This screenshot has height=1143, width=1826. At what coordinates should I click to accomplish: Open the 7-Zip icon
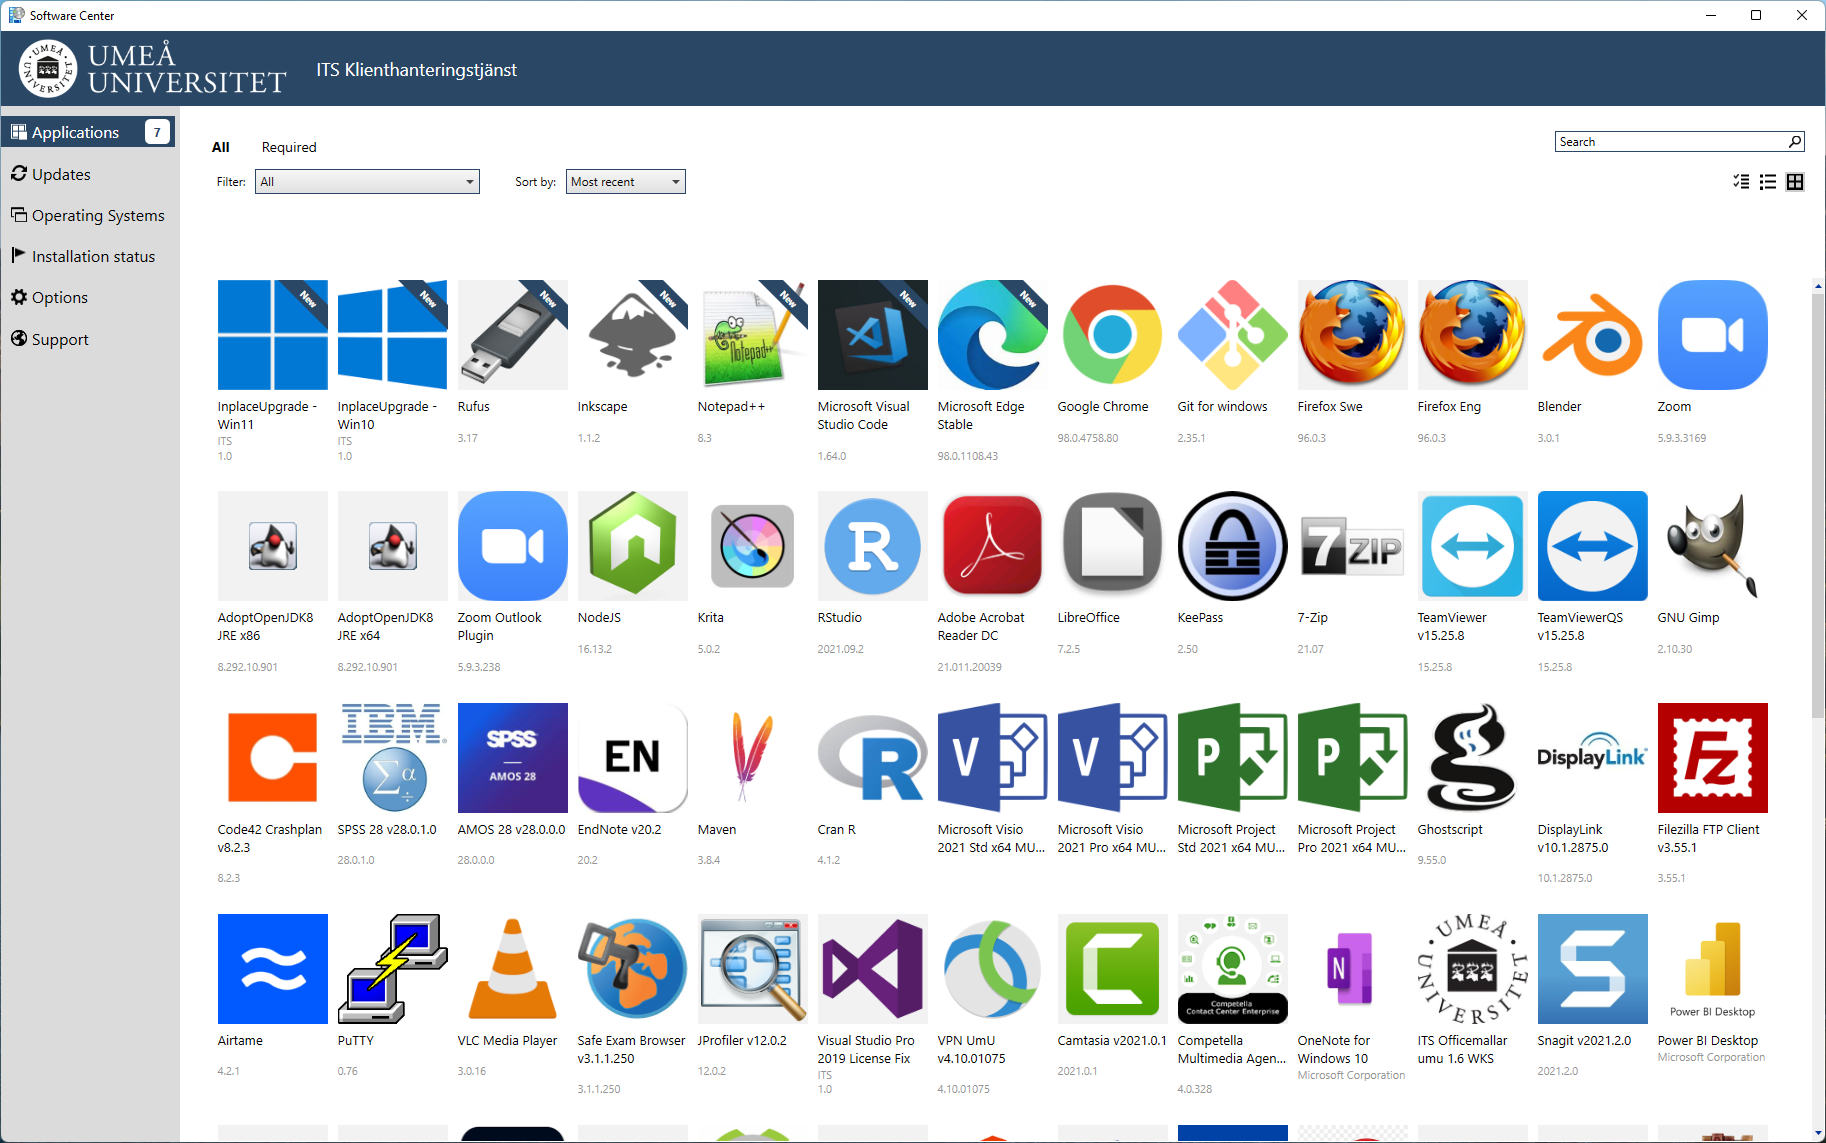(1352, 546)
